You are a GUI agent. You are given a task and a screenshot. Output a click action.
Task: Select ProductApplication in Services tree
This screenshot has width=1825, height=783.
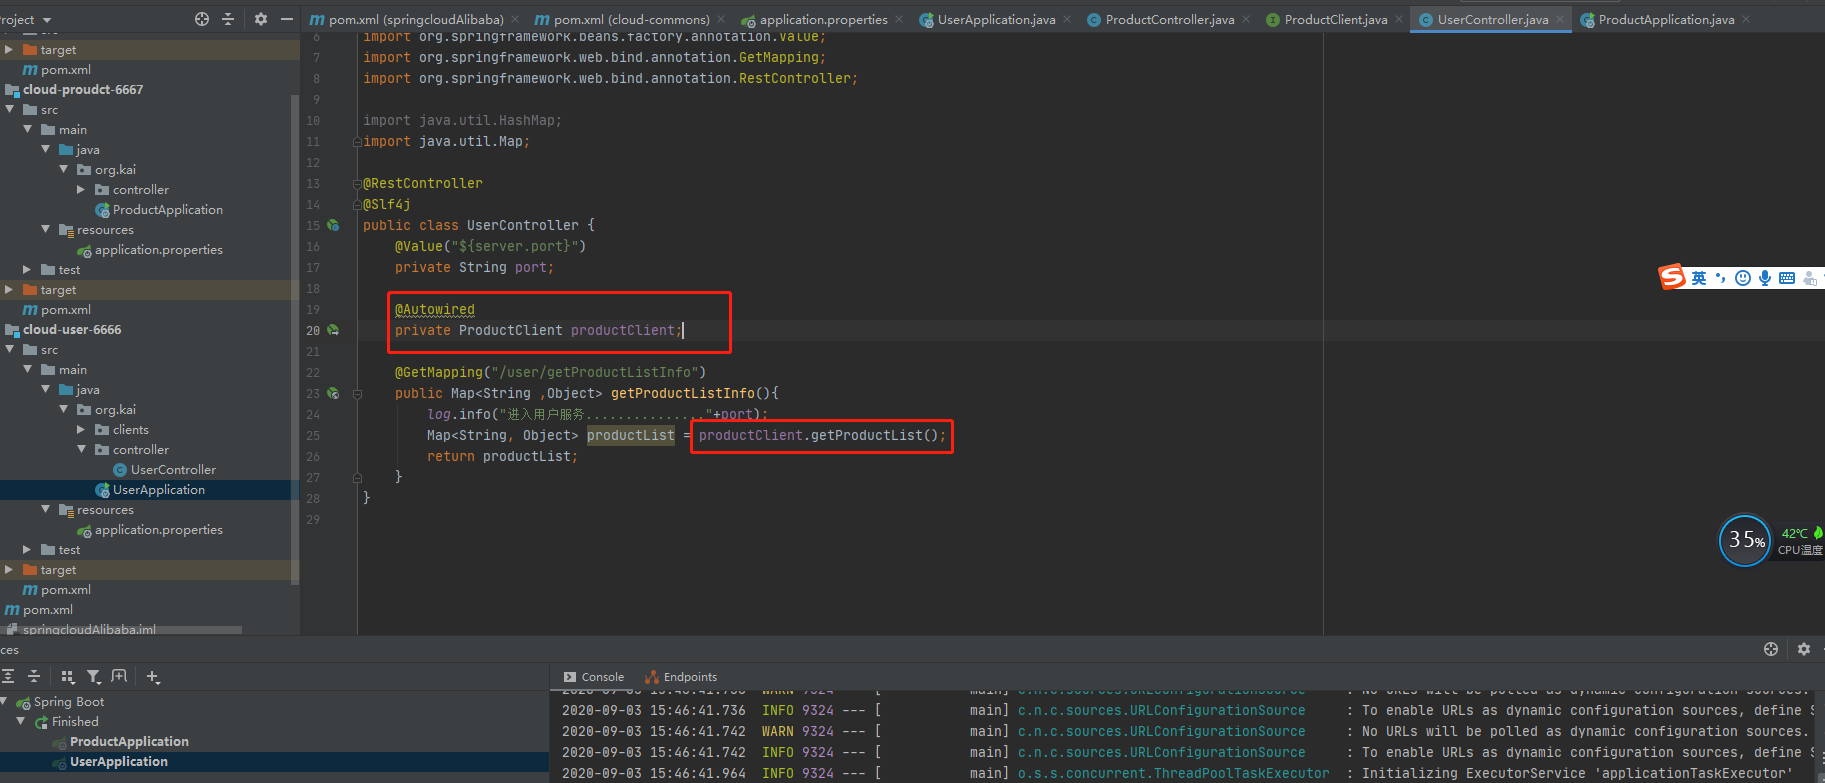pos(129,741)
